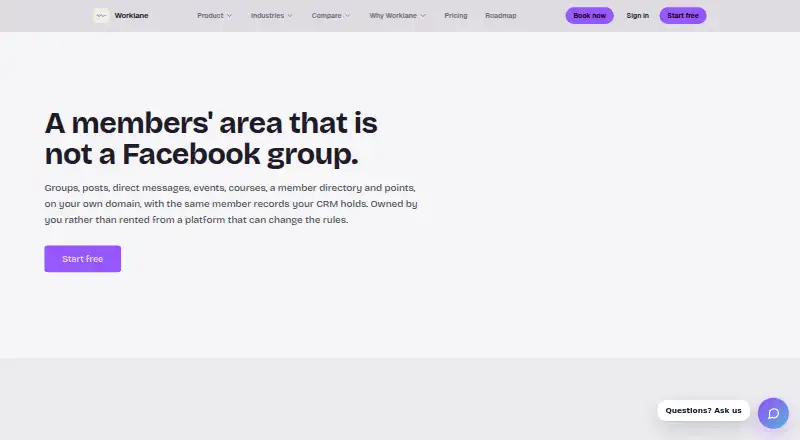Open the Compare dropdown

point(331,16)
